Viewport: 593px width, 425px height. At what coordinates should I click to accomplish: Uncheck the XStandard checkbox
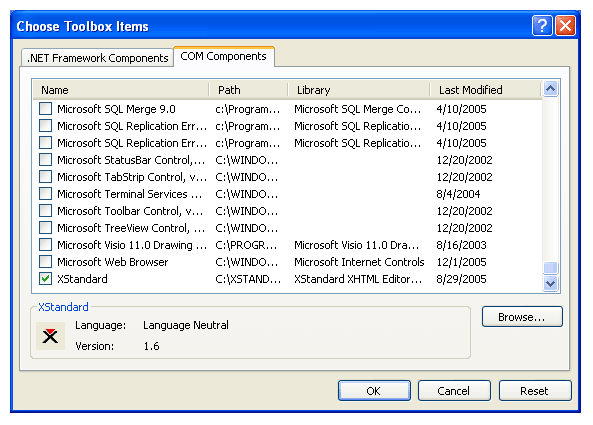pyautogui.click(x=45, y=279)
